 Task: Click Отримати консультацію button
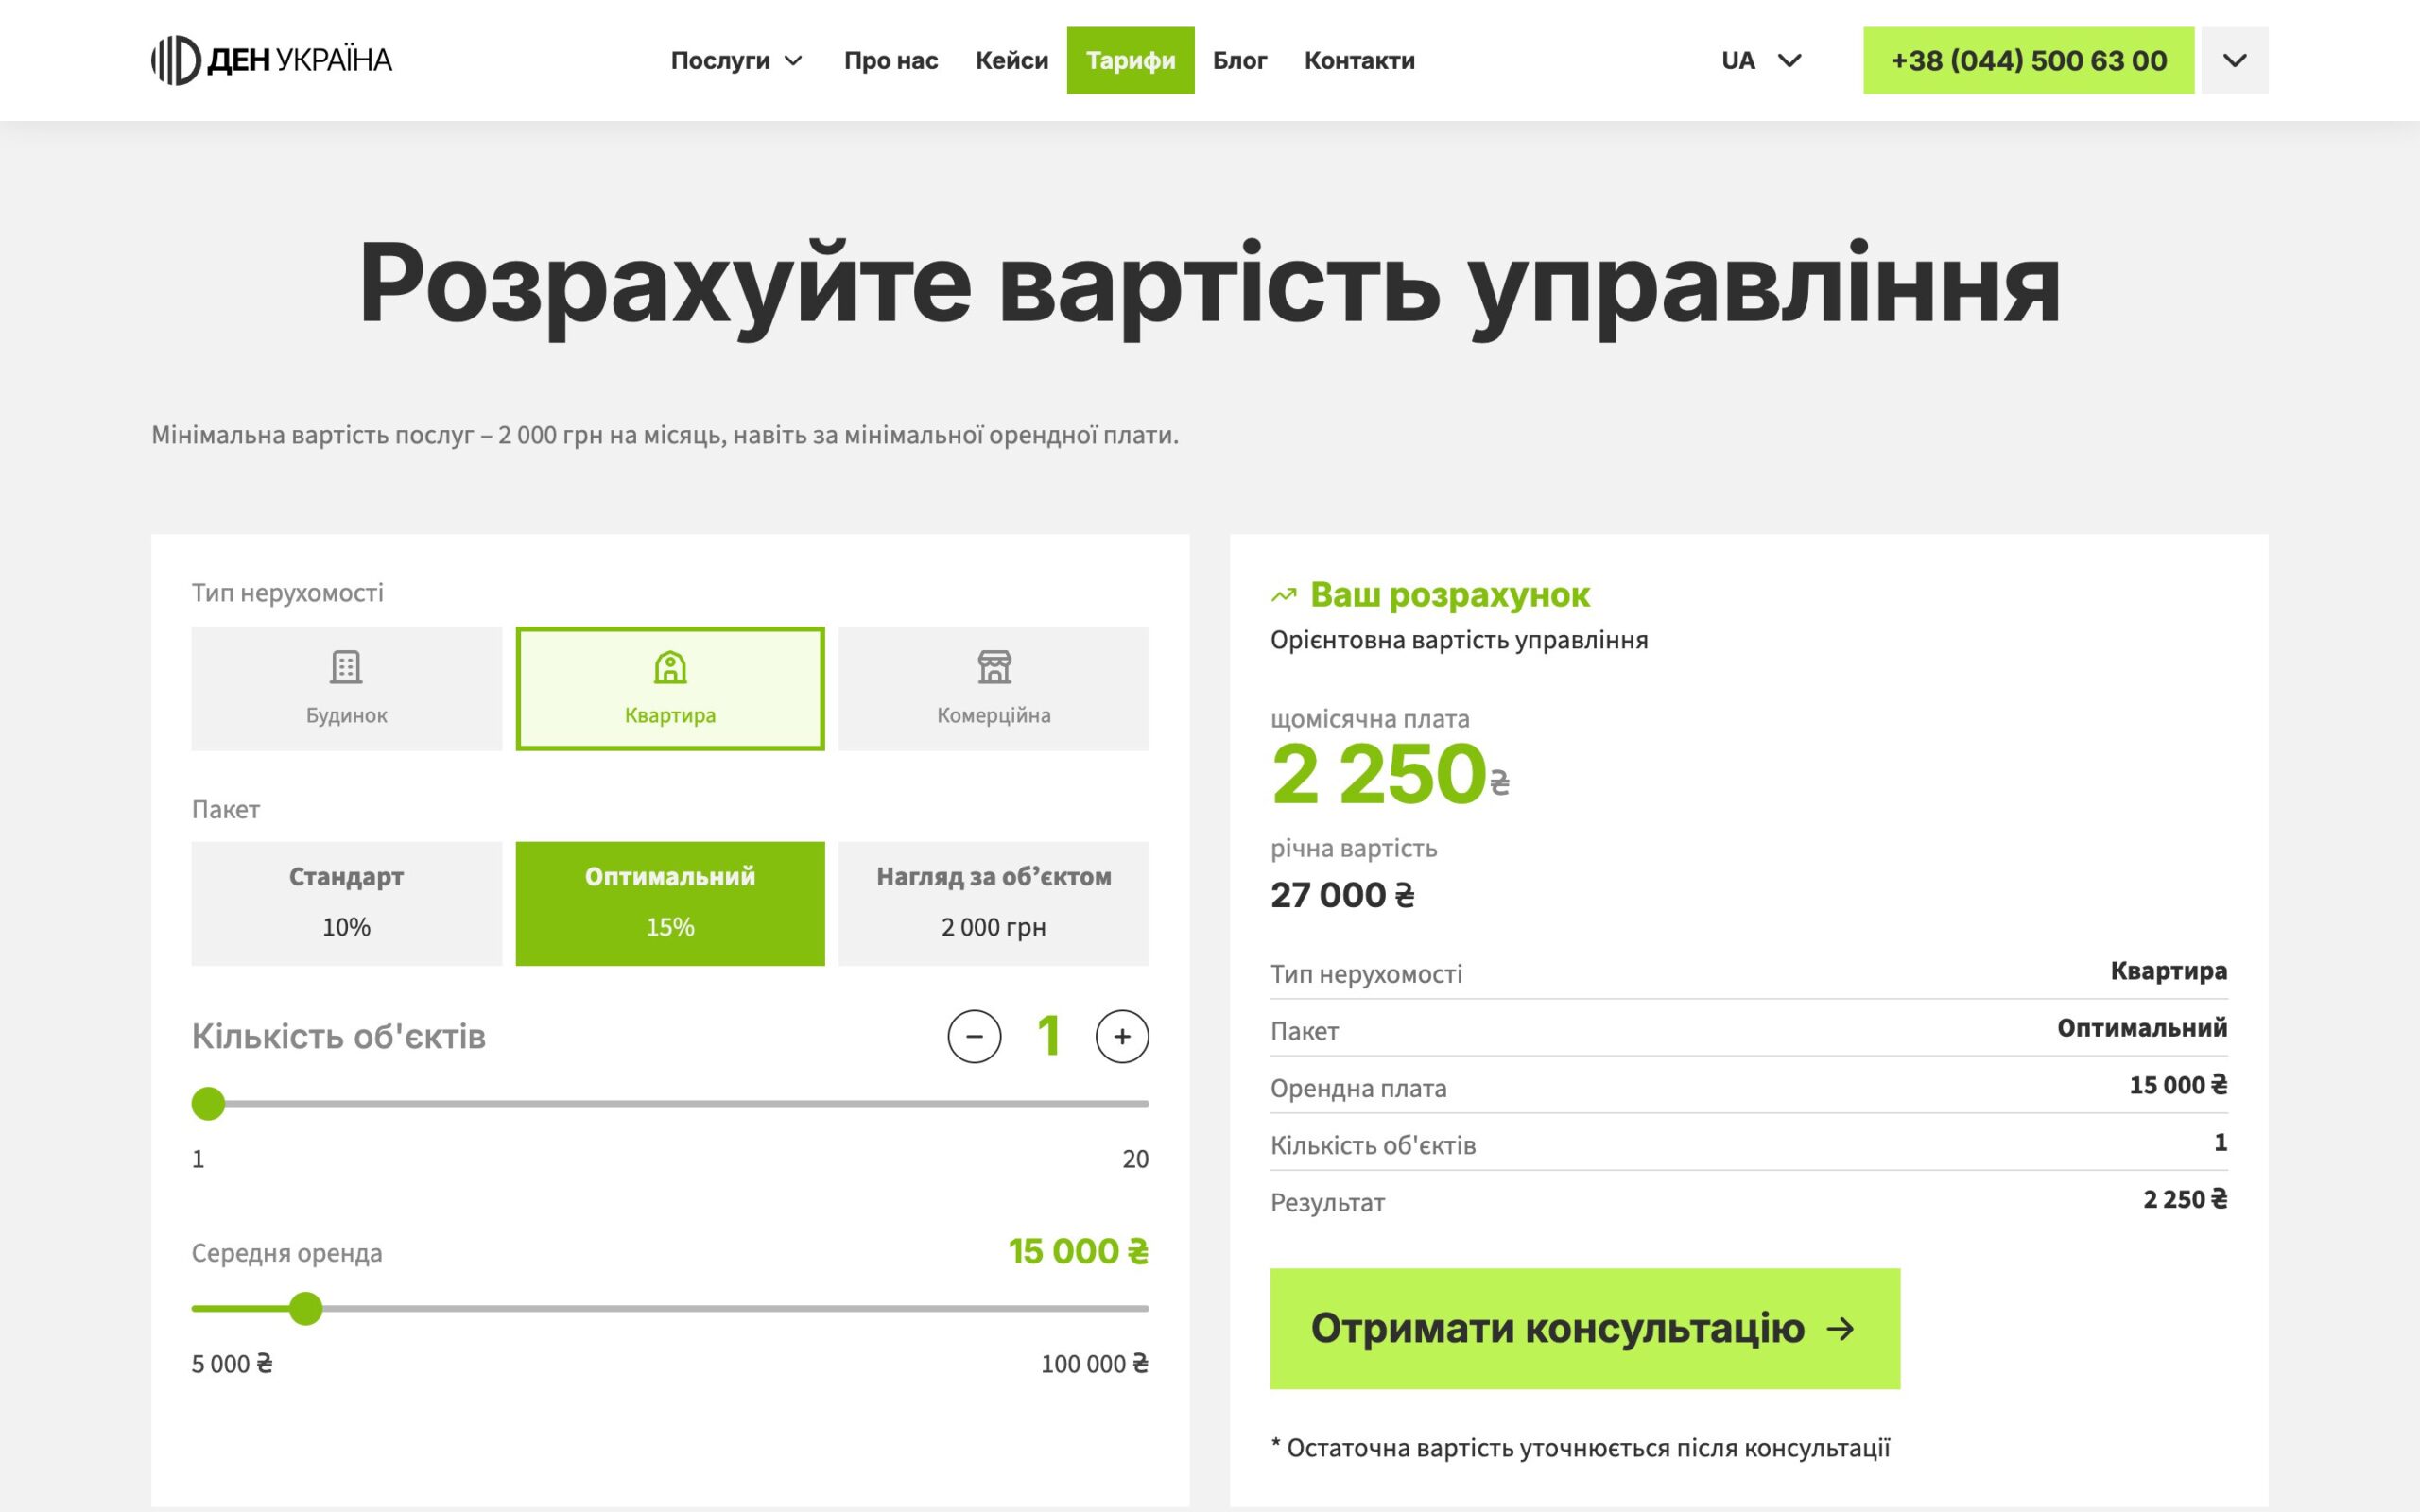click(x=1585, y=1328)
